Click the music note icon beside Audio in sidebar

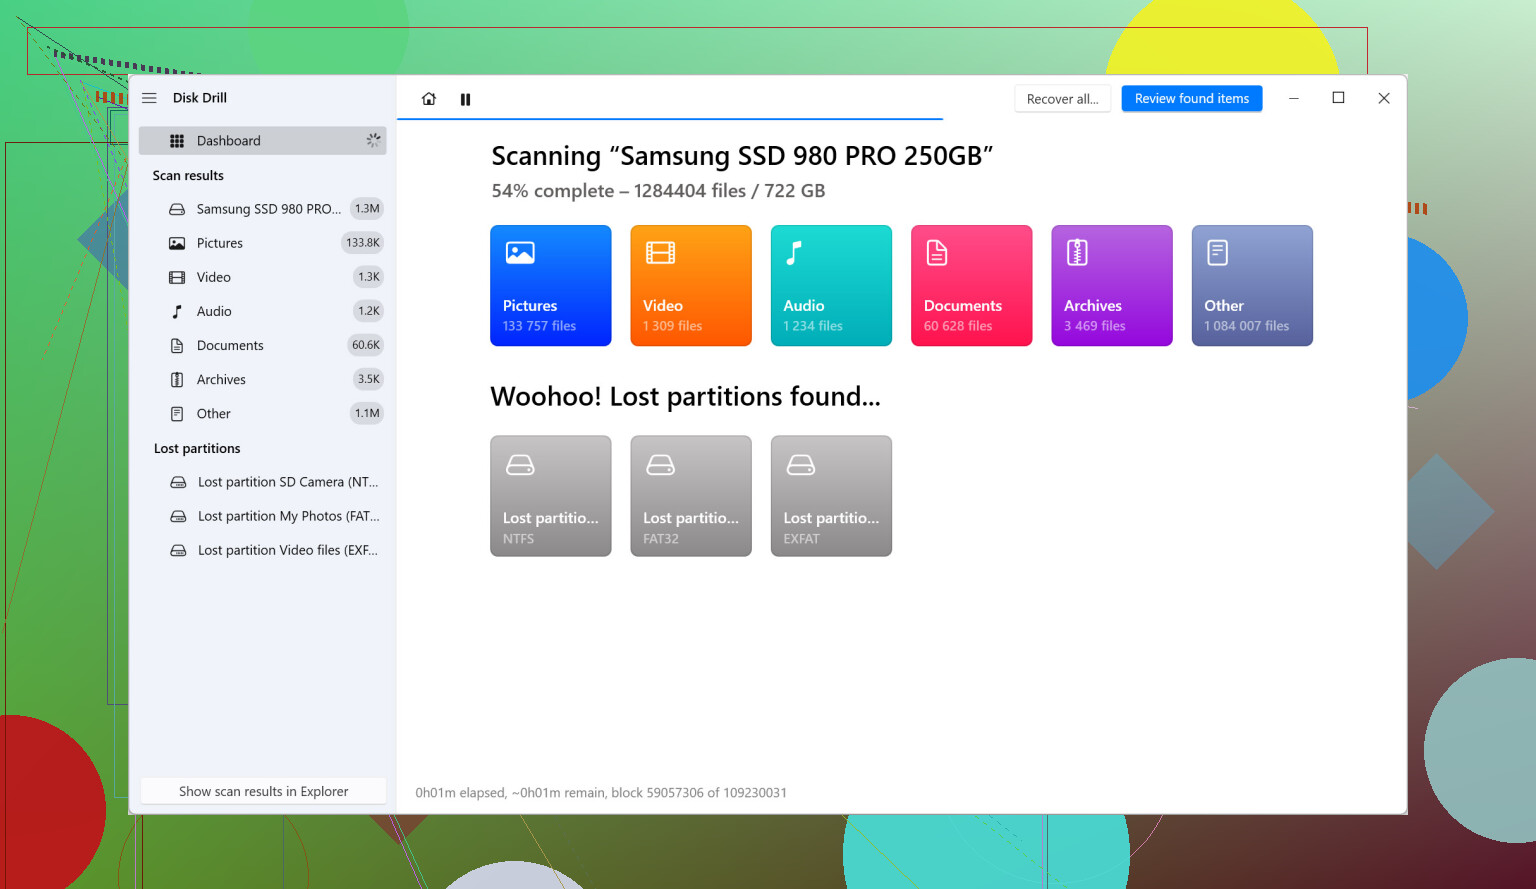(x=177, y=311)
